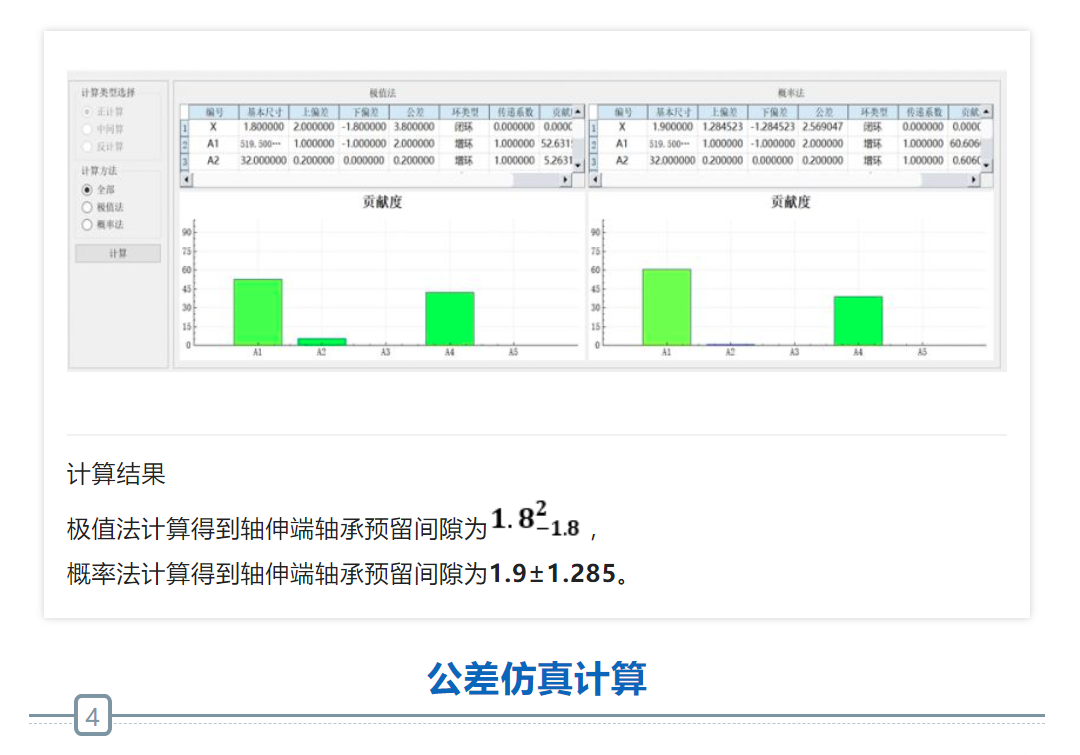The width and height of the screenshot is (1080, 755).
Task: Select row header 1 in 概率法 table
Action: tap(594, 127)
